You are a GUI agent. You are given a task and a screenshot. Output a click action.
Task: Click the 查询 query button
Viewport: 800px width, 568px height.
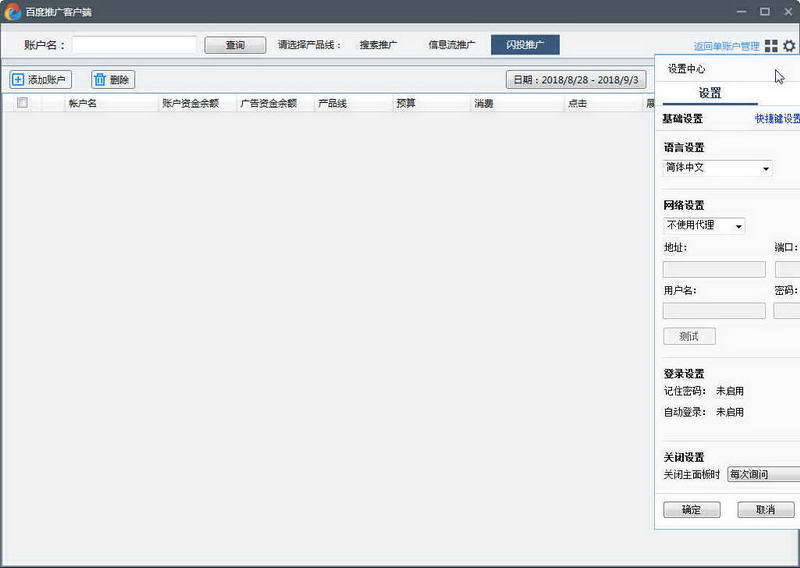click(x=235, y=45)
